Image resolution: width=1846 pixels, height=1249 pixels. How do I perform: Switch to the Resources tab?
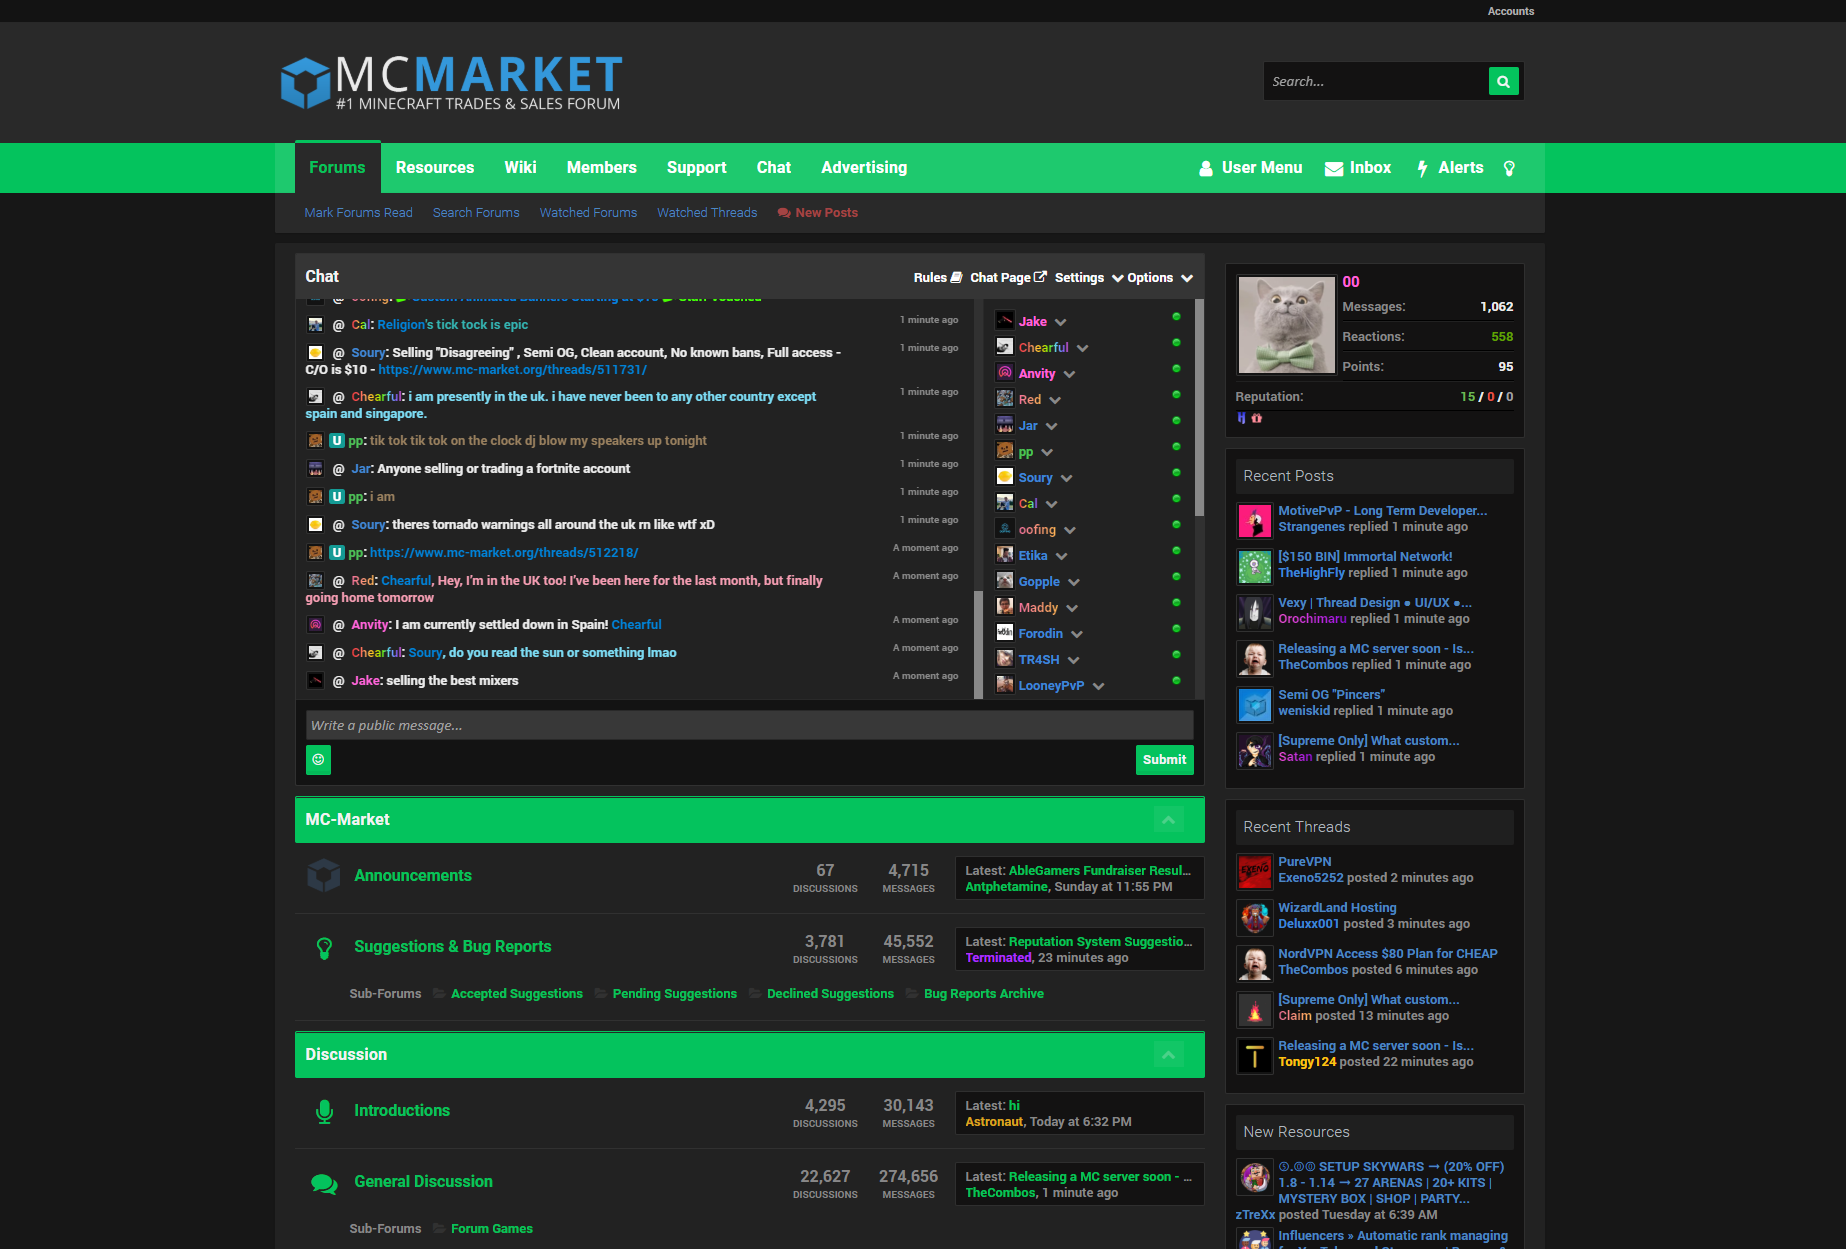(434, 168)
